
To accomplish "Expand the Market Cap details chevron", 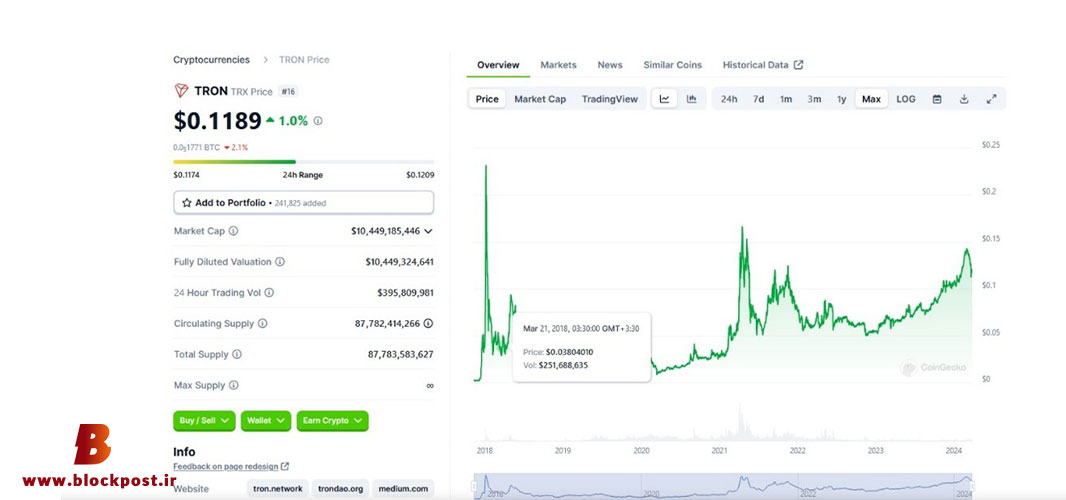I will pyautogui.click(x=428, y=231).
